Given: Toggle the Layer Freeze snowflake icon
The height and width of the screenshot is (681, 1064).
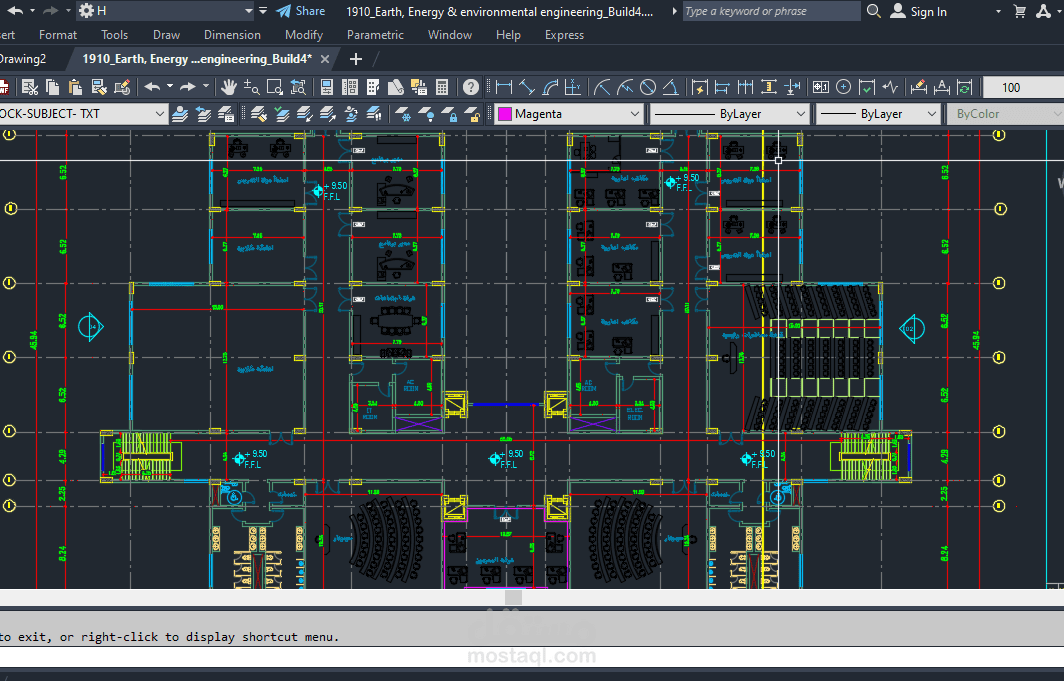Looking at the screenshot, I should 403,114.
